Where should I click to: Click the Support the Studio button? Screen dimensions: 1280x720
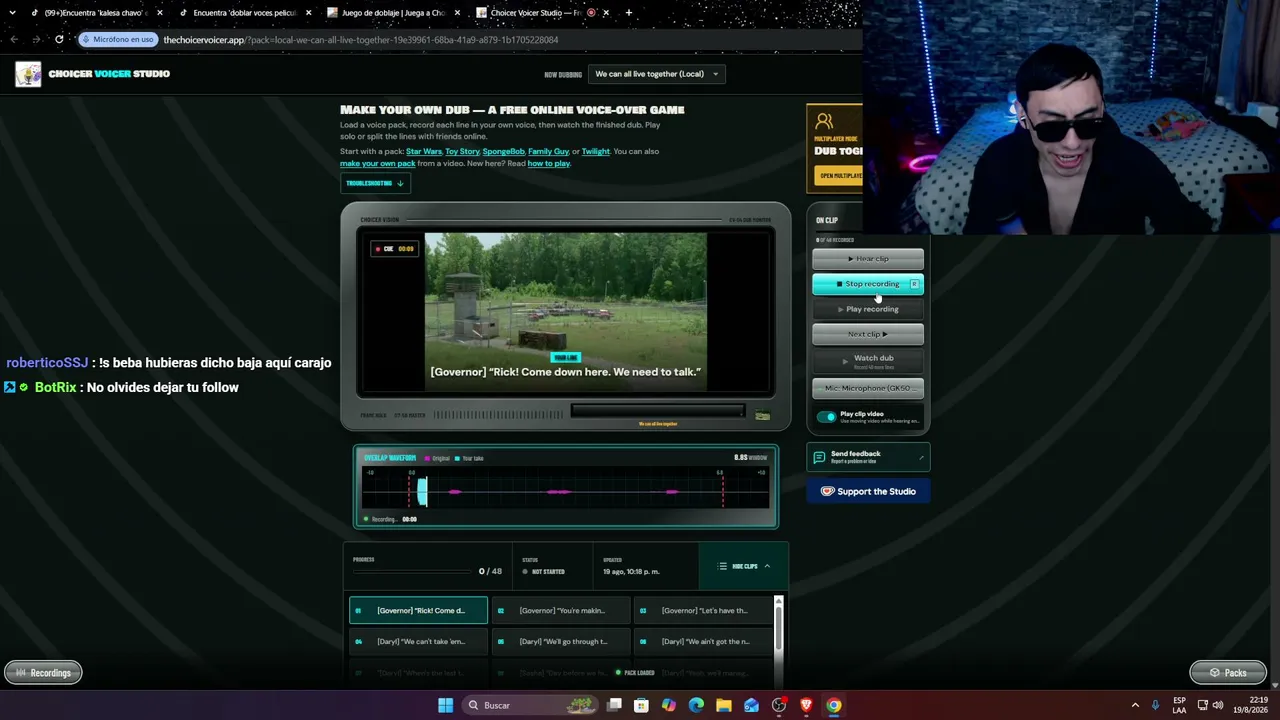click(868, 491)
